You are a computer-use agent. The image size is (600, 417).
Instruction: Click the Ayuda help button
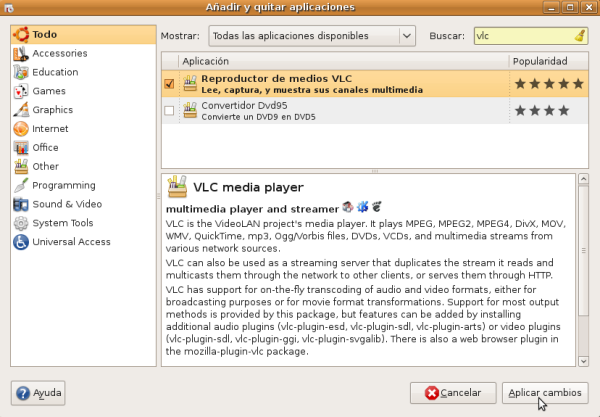point(39,392)
